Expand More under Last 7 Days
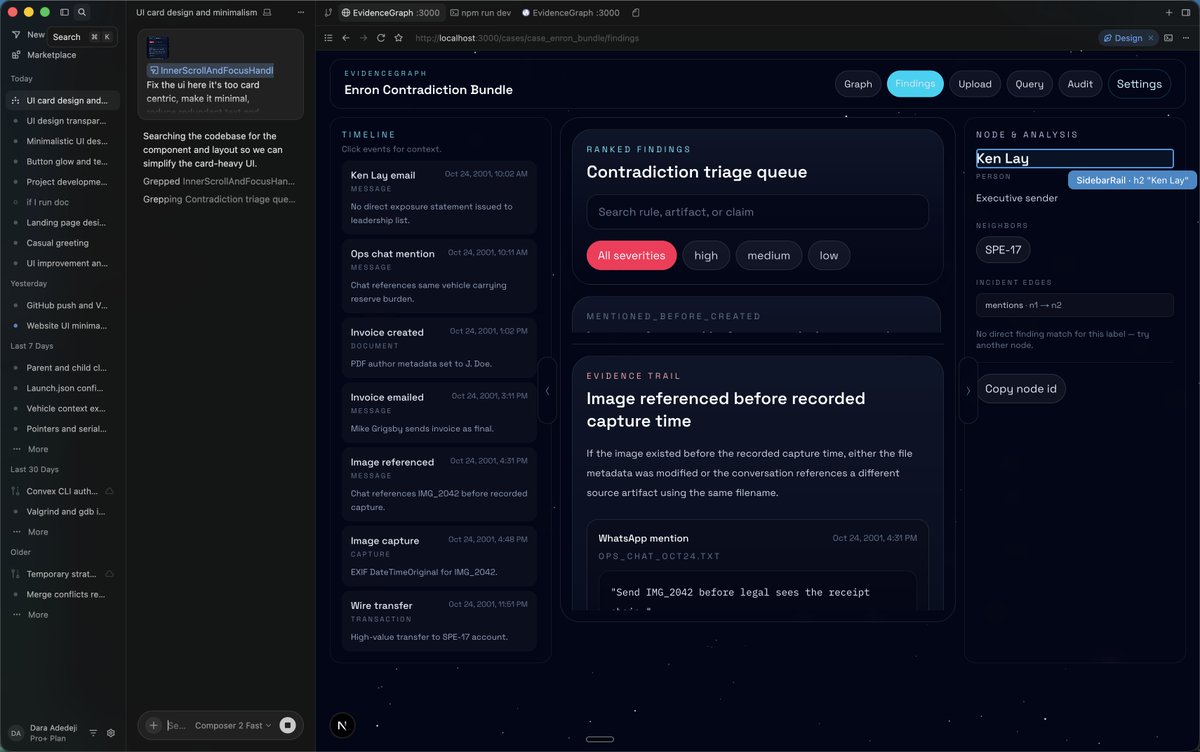 [38, 449]
